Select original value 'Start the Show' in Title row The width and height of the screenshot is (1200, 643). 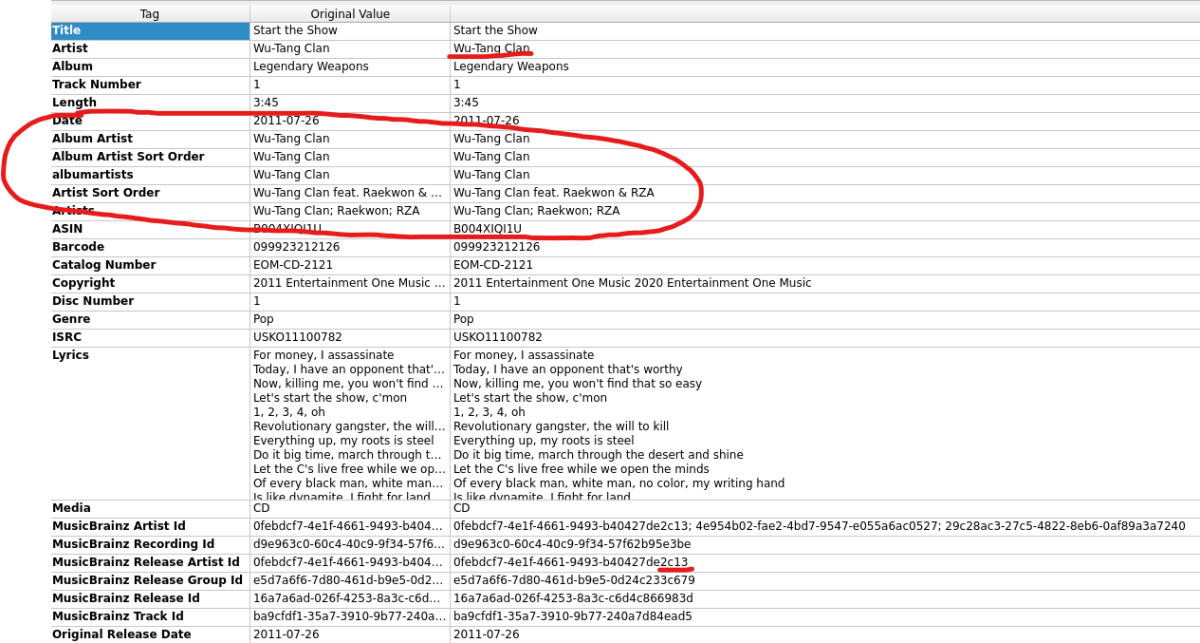(x=293, y=30)
